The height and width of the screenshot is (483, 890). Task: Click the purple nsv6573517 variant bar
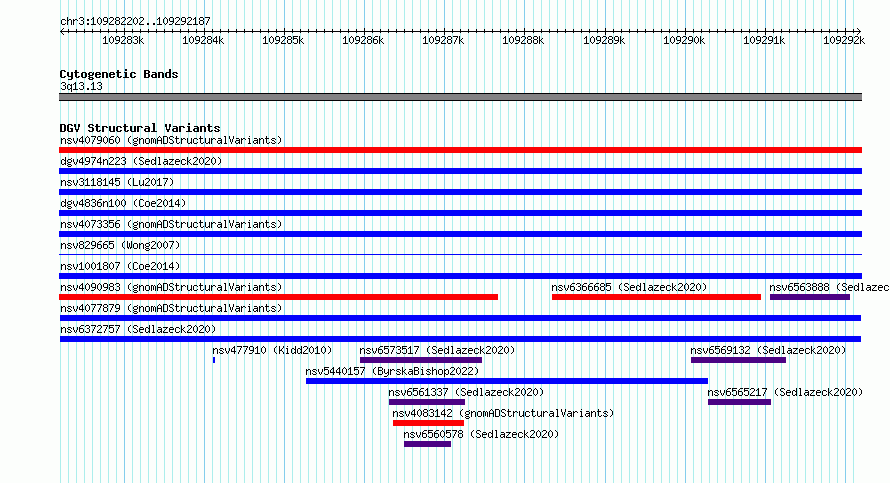[x=421, y=360]
